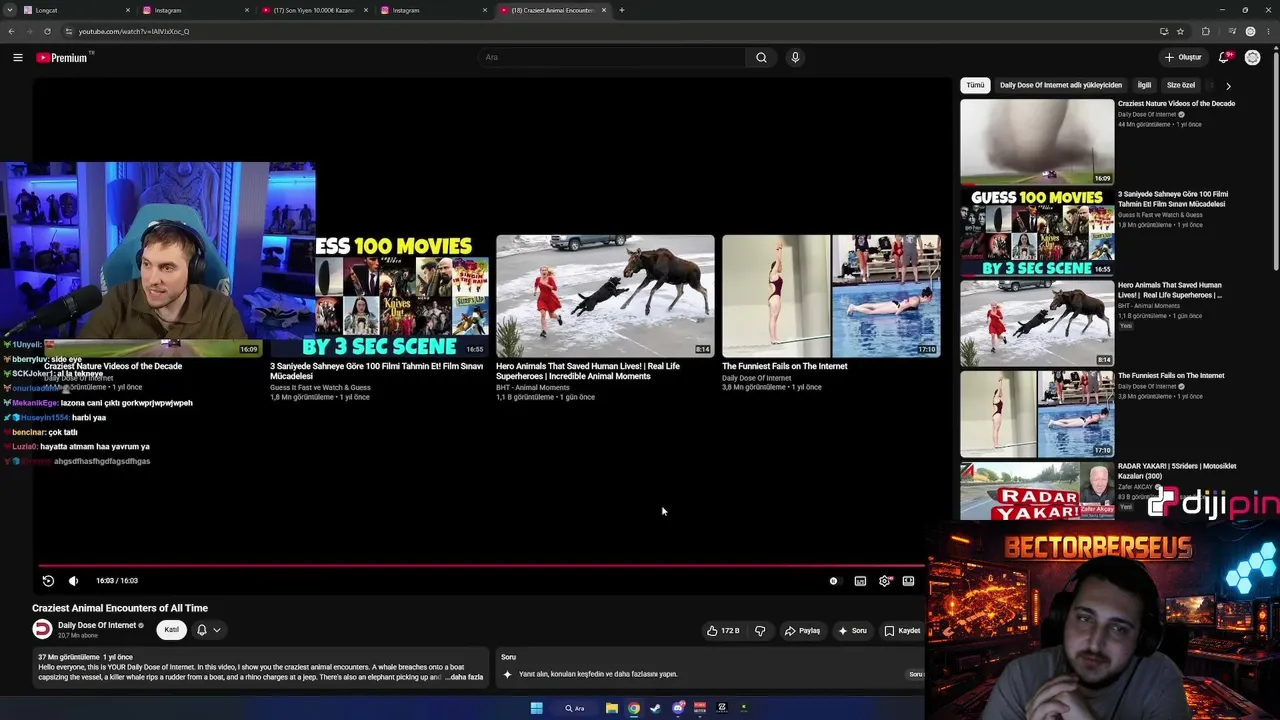Open endscreen title 3 Saniyede Sahneye Göre 100 Filmi
1280x720 pixels.
tap(376, 371)
